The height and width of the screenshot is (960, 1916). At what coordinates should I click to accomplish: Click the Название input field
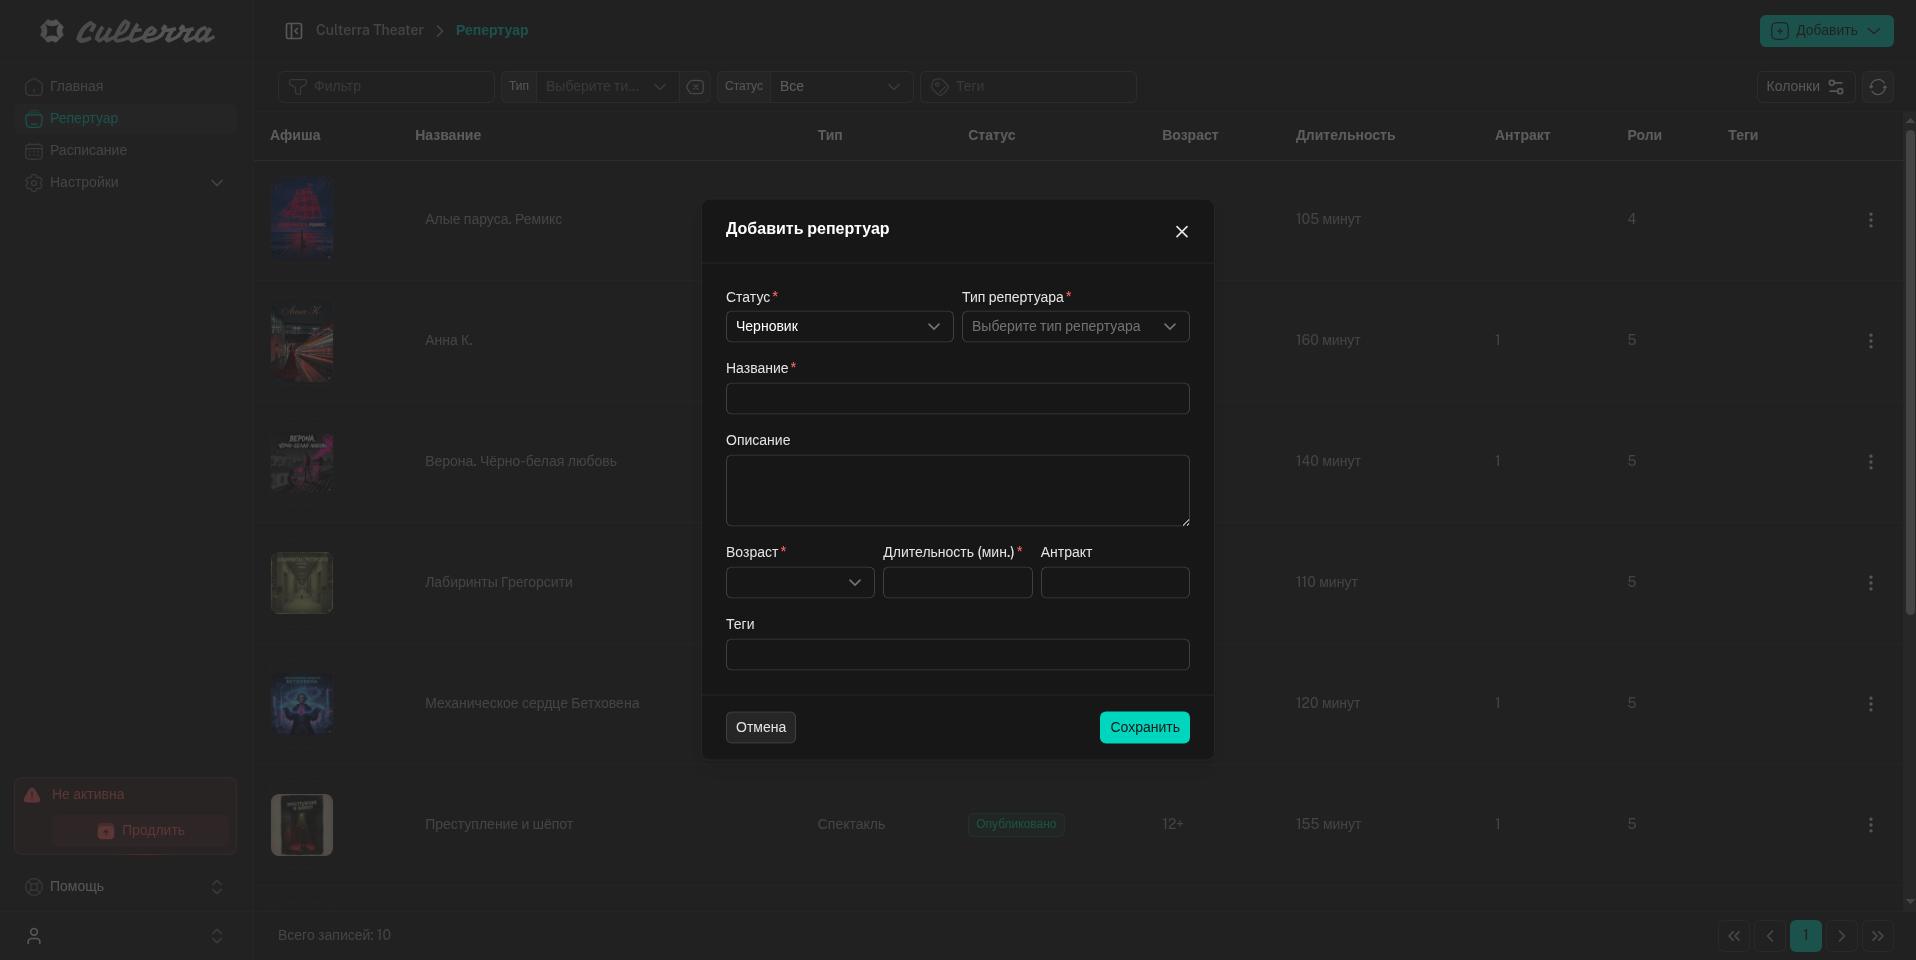click(x=956, y=399)
